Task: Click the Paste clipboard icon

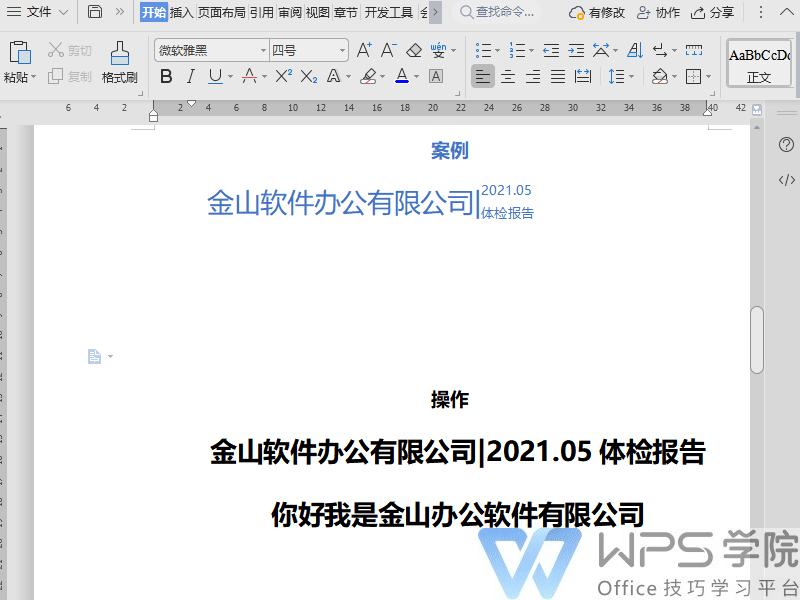Action: pos(20,53)
